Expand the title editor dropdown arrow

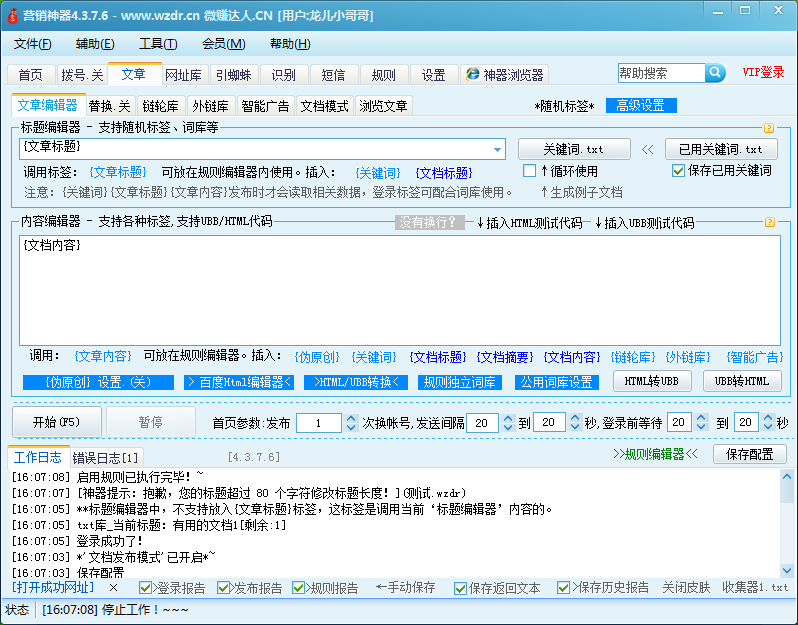(x=498, y=149)
